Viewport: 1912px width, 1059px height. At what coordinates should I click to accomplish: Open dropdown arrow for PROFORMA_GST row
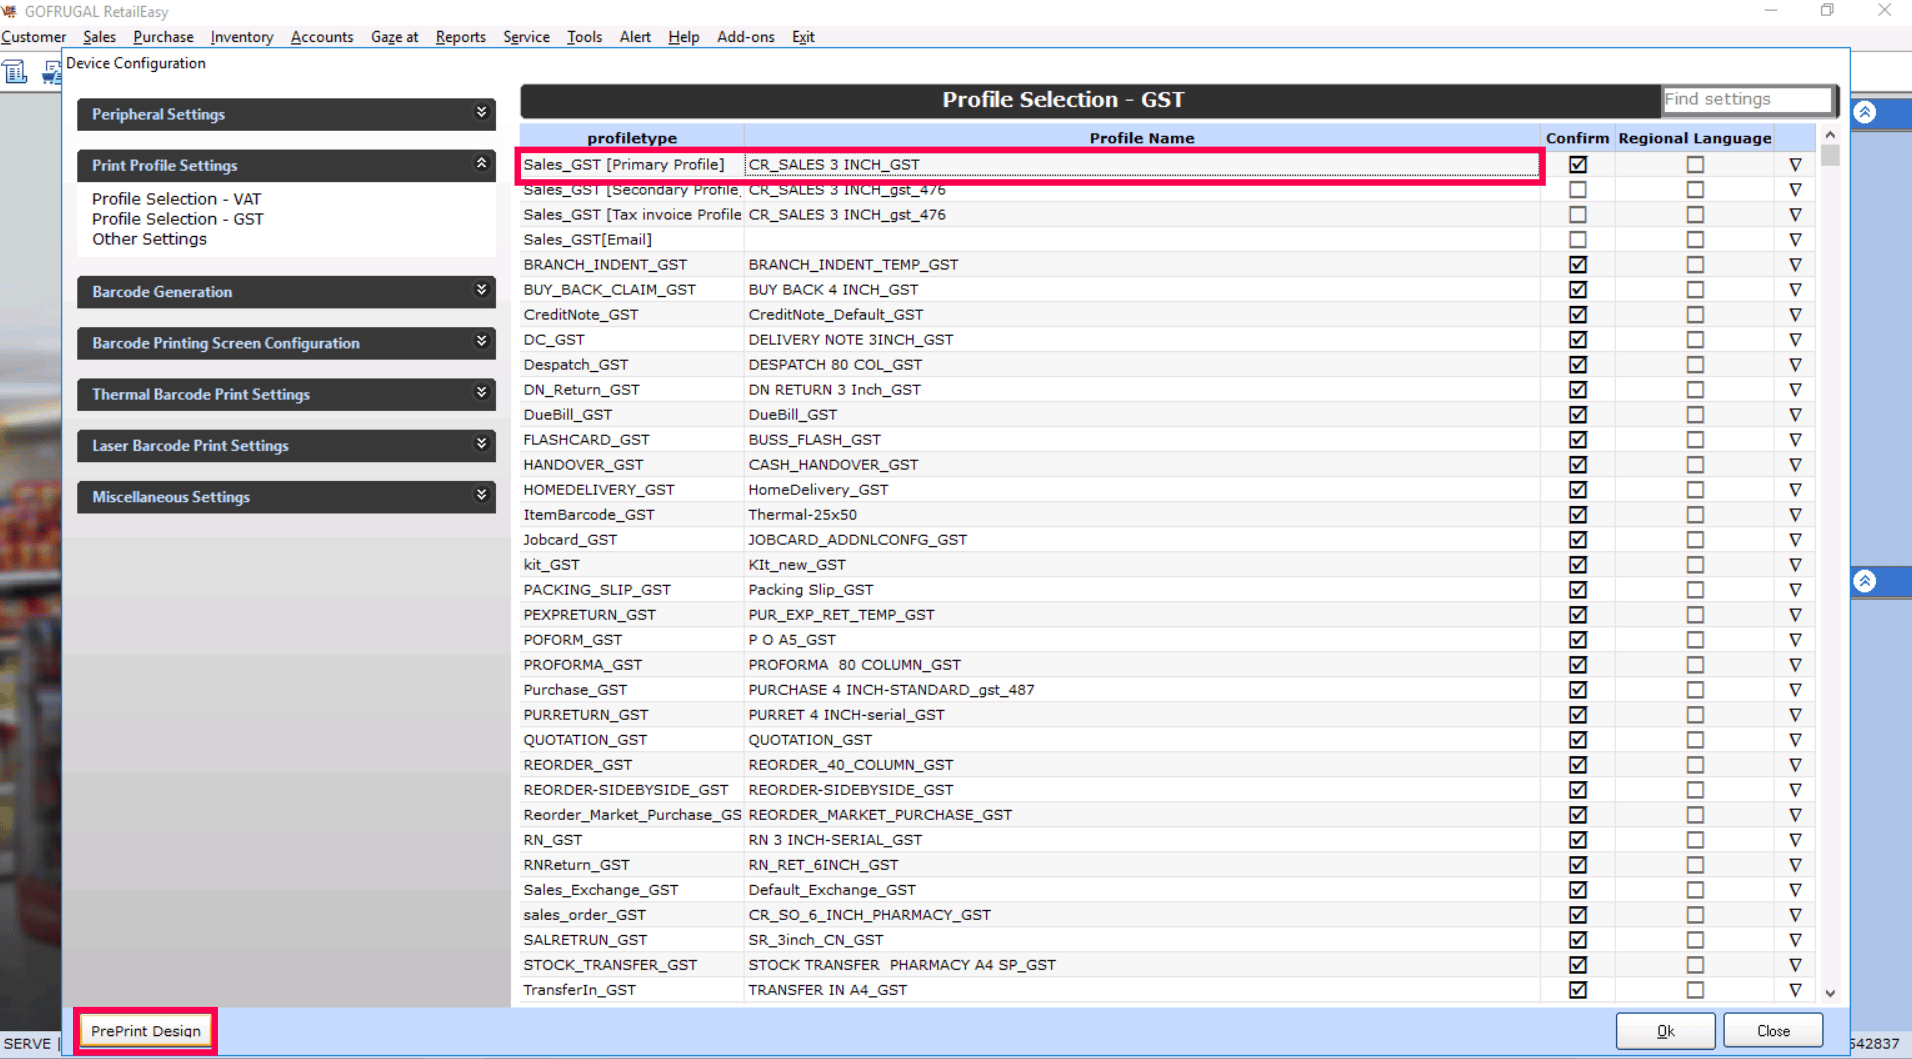click(1795, 665)
